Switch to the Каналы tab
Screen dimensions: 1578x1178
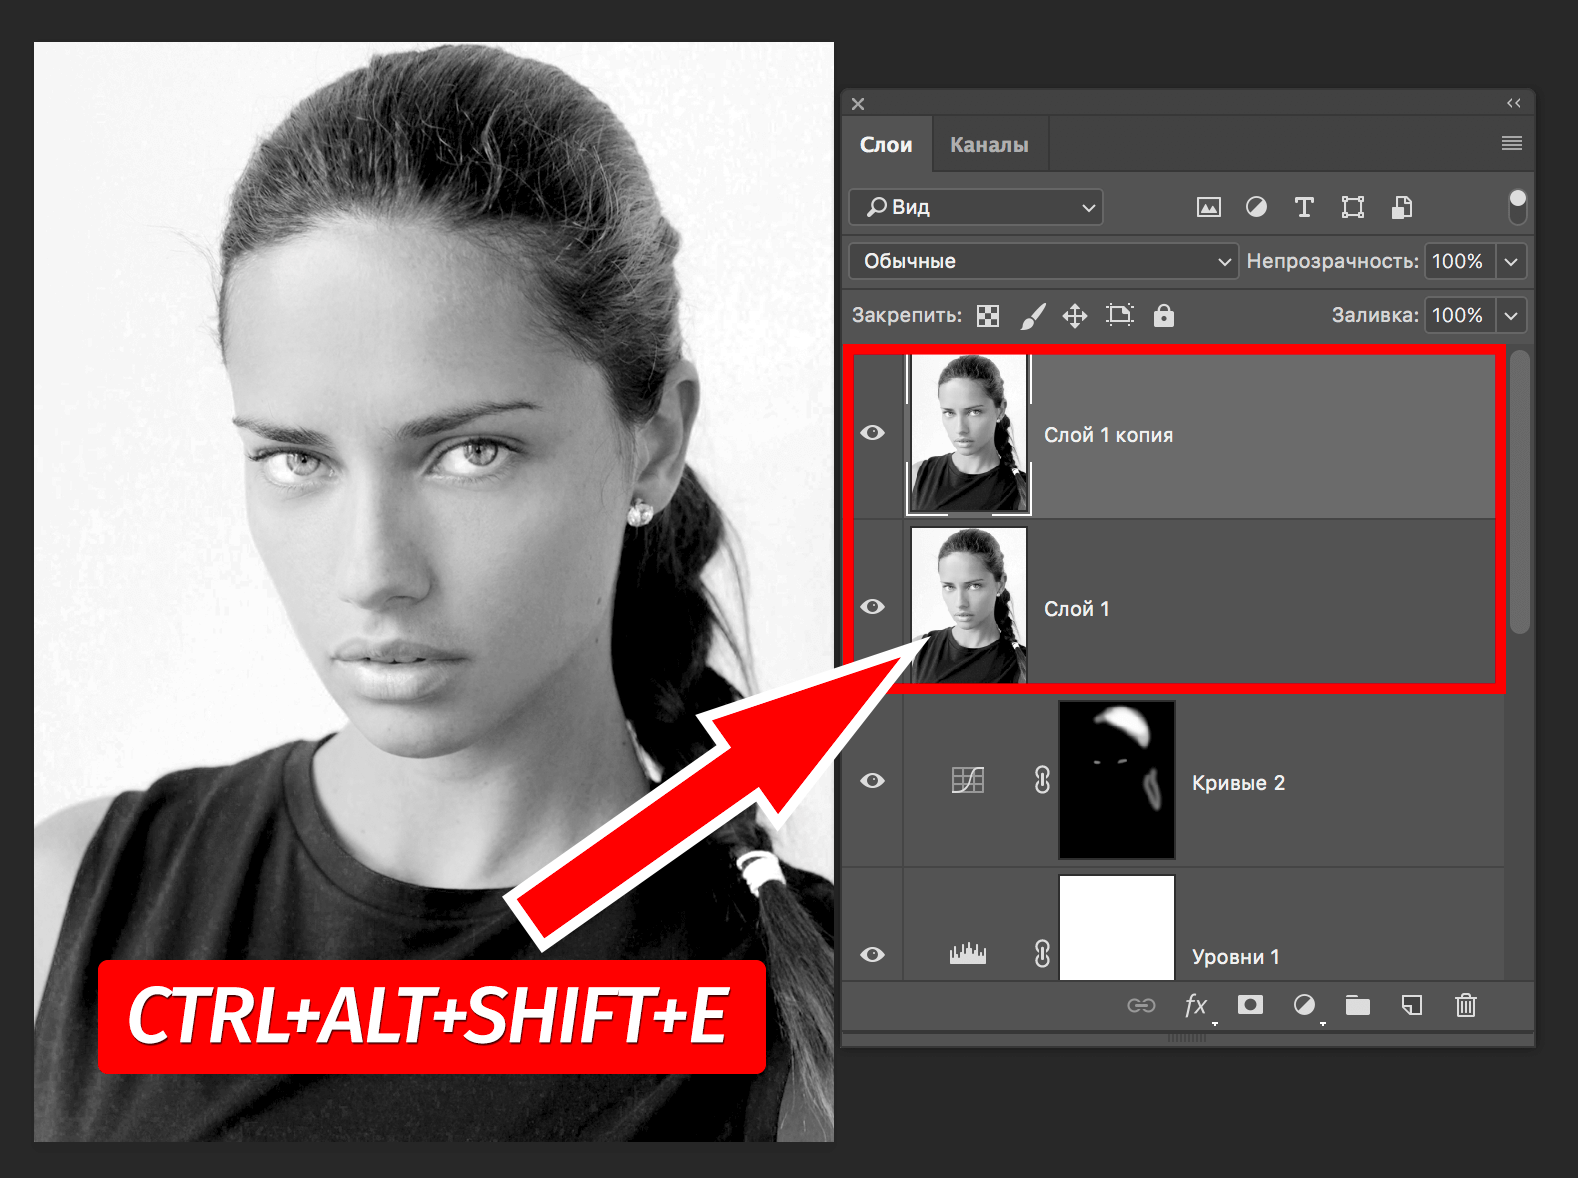click(x=988, y=145)
